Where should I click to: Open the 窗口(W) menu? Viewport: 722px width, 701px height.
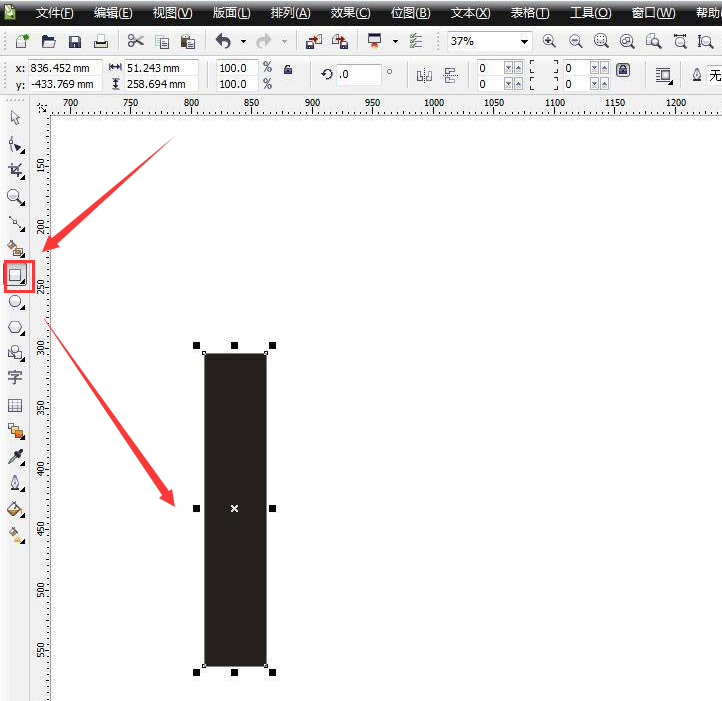(653, 13)
